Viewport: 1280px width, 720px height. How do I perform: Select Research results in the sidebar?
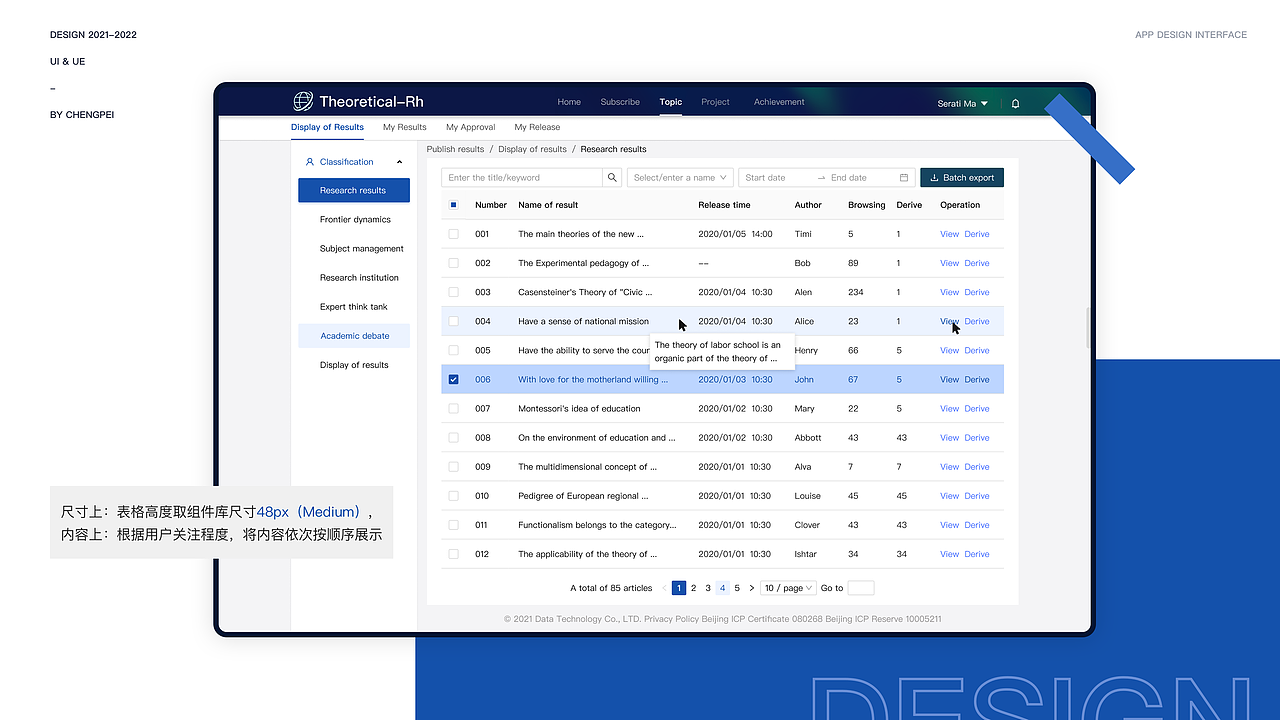tap(354, 190)
